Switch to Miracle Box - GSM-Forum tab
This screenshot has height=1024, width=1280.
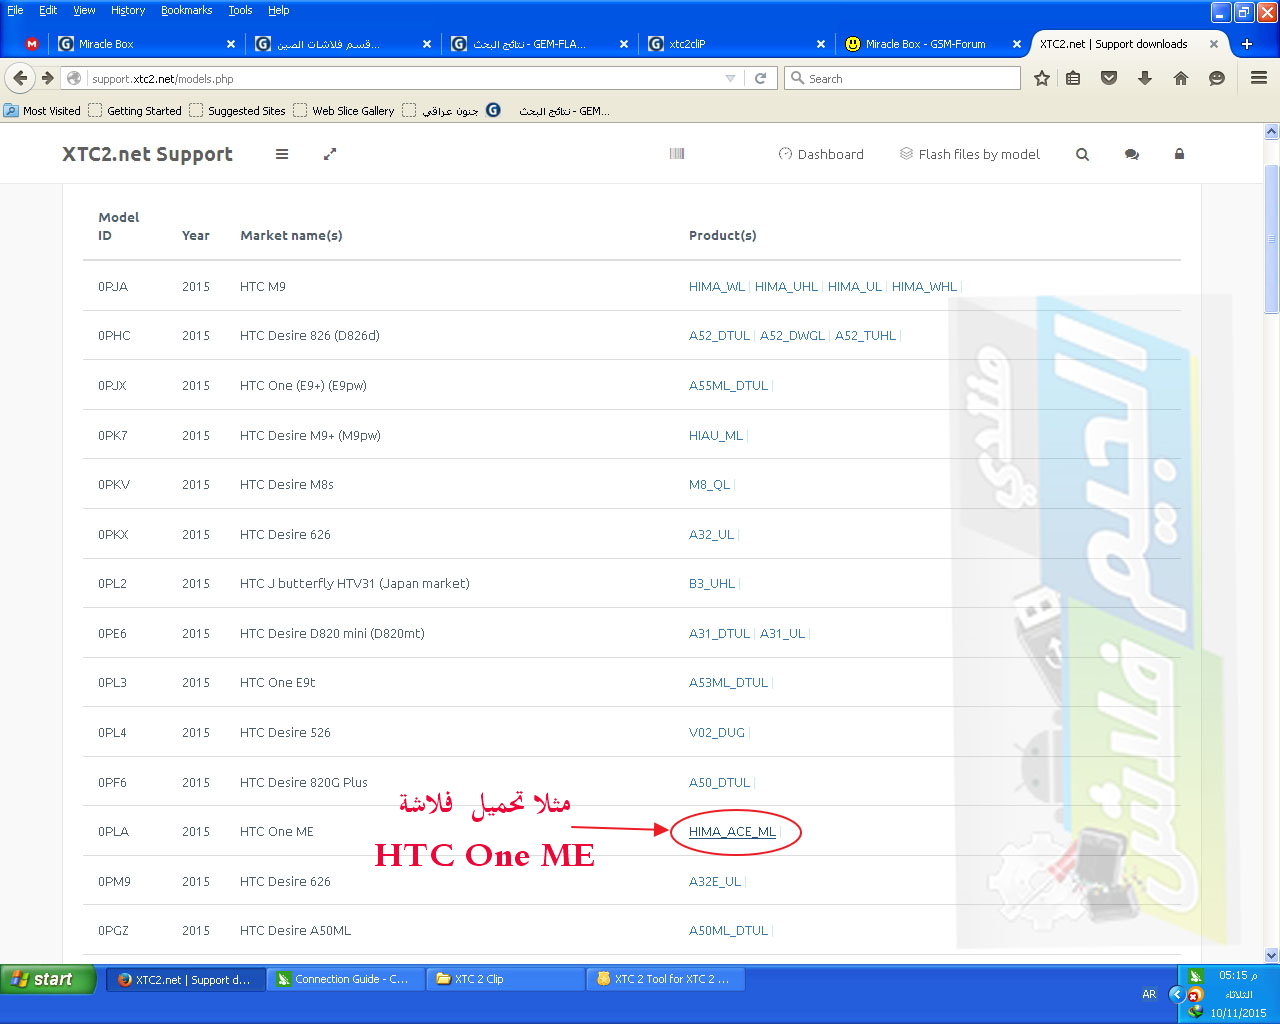point(932,44)
